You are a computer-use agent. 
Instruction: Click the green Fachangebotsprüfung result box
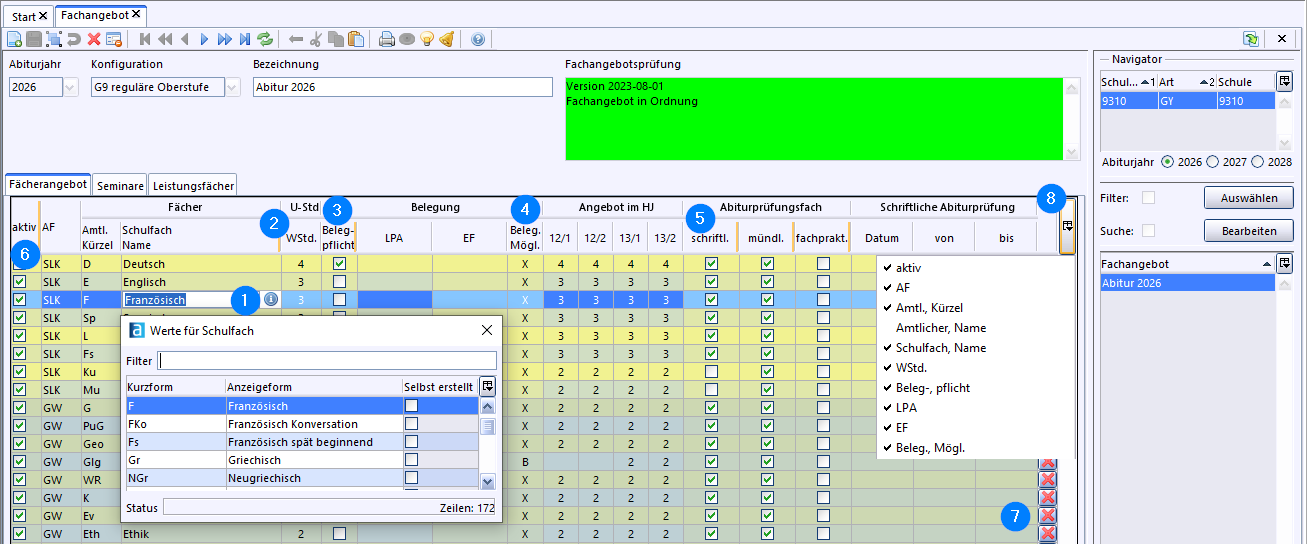[814, 119]
